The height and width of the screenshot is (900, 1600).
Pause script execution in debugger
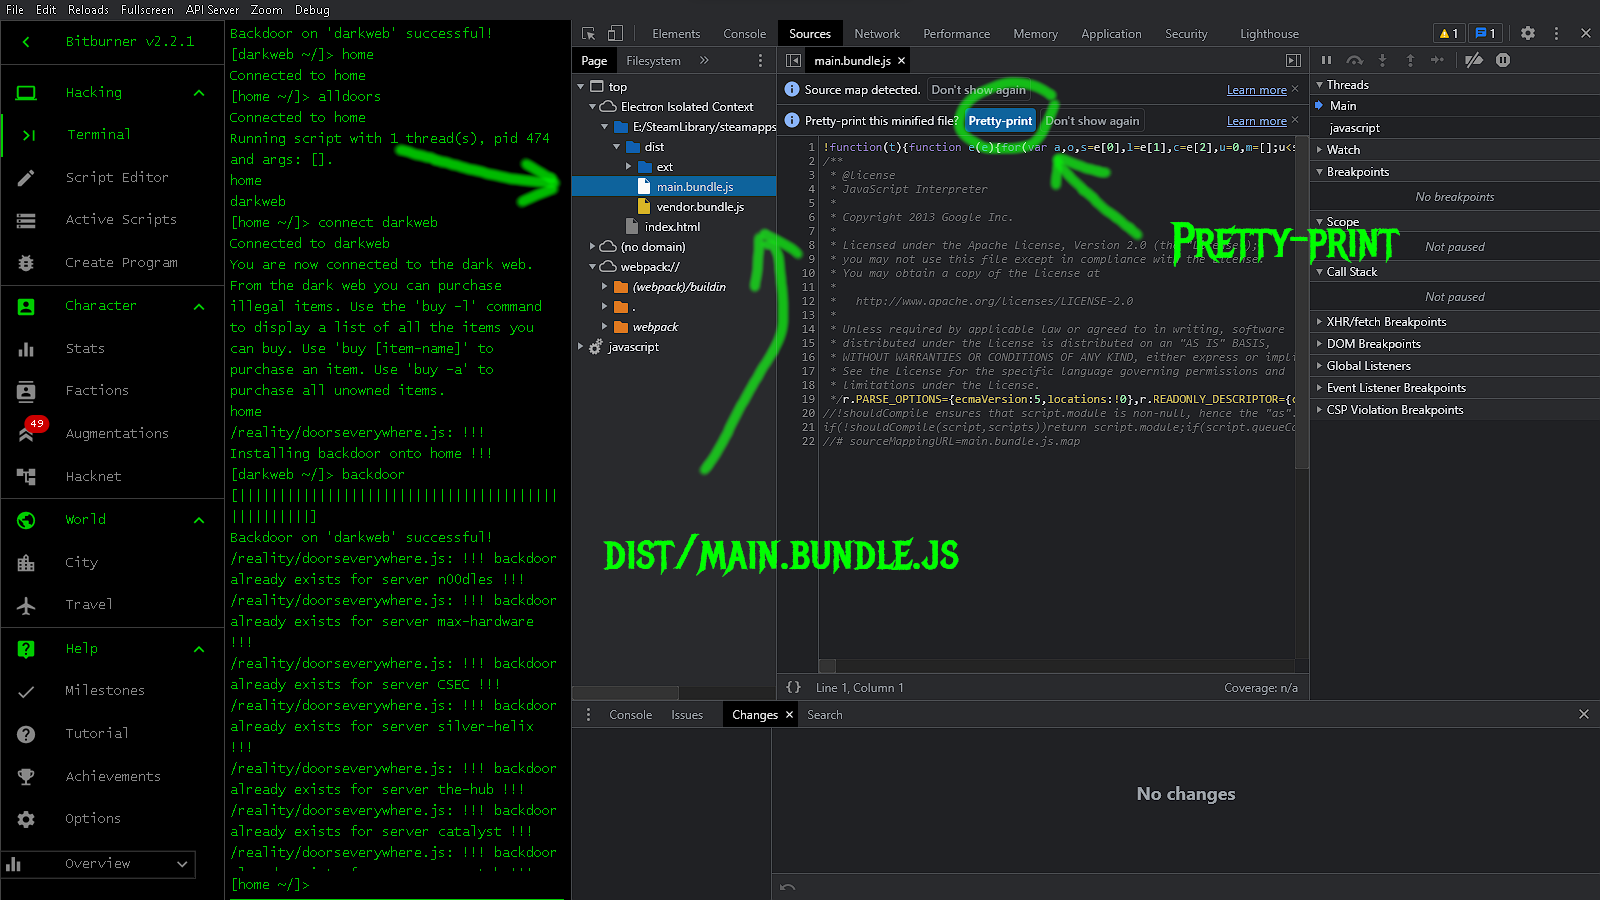point(1327,60)
